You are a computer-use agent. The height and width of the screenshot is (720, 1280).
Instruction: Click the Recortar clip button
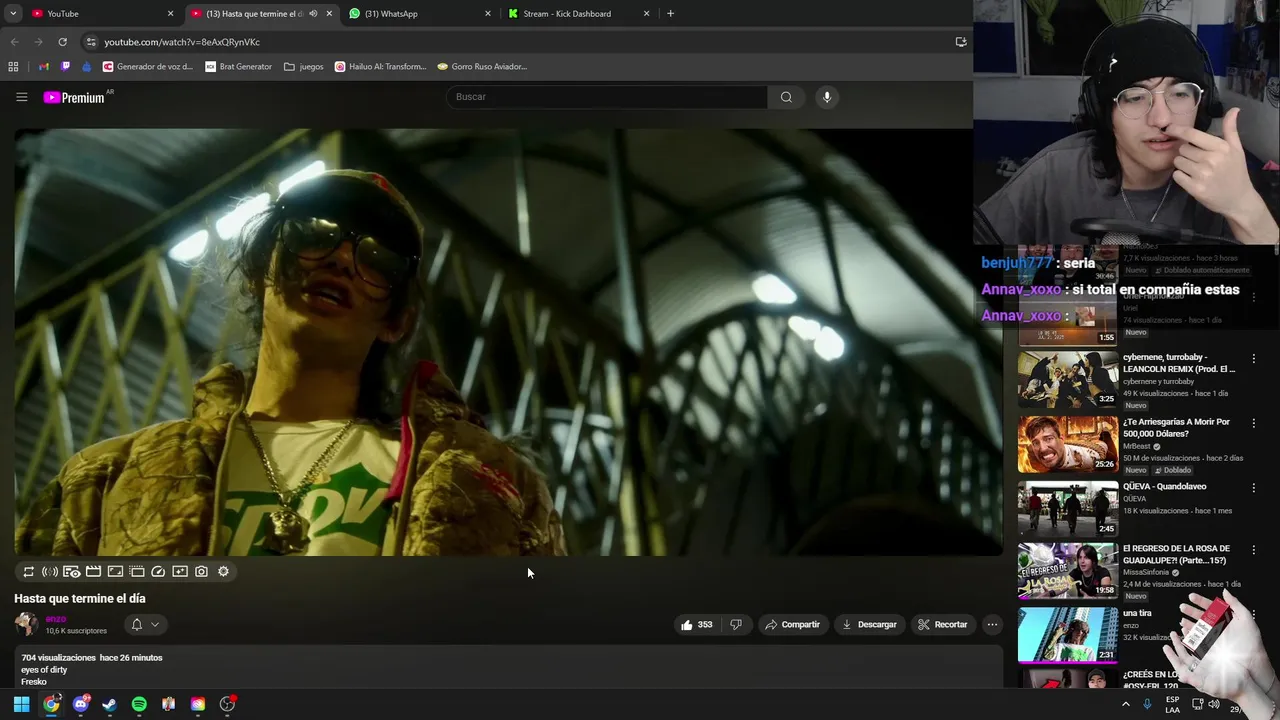click(x=943, y=625)
